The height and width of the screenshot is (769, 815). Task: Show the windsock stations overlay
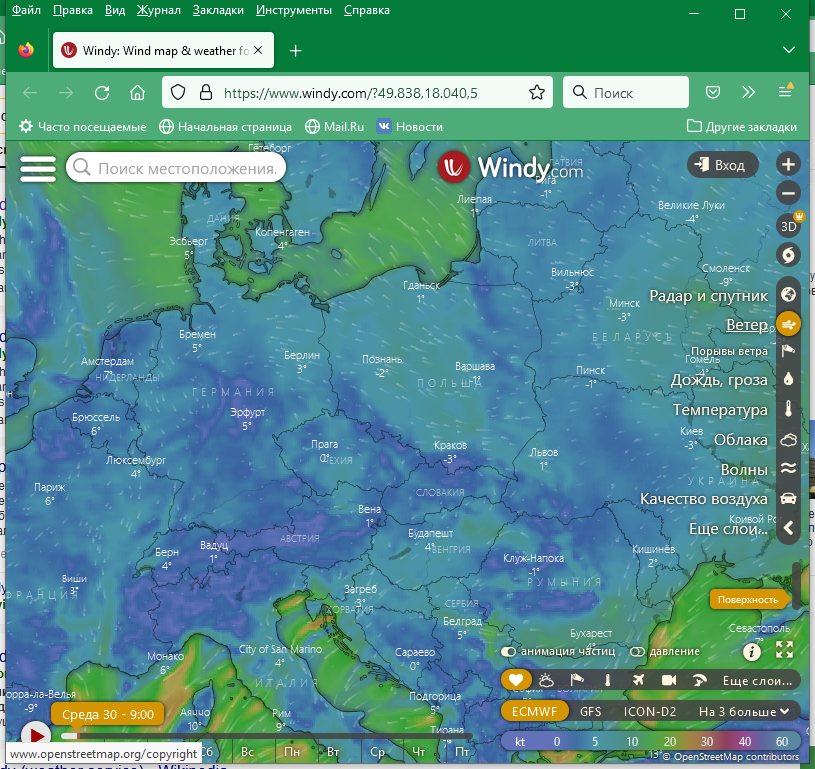pyautogui.click(x=577, y=680)
